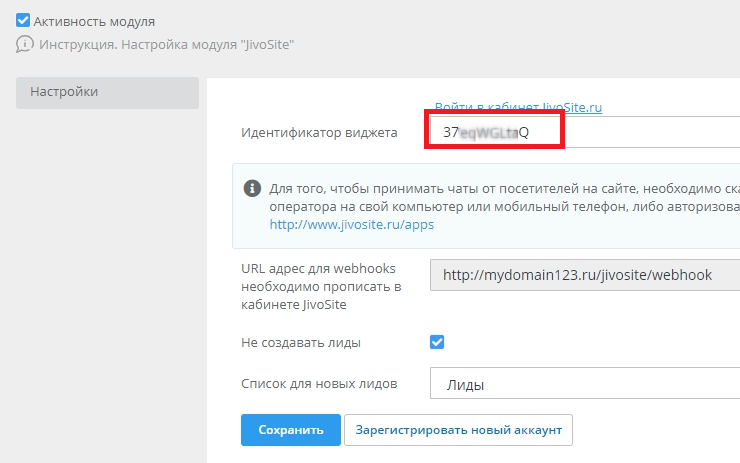Open the JivoSite module setup instruction link
The image size is (740, 463).
pos(166,44)
